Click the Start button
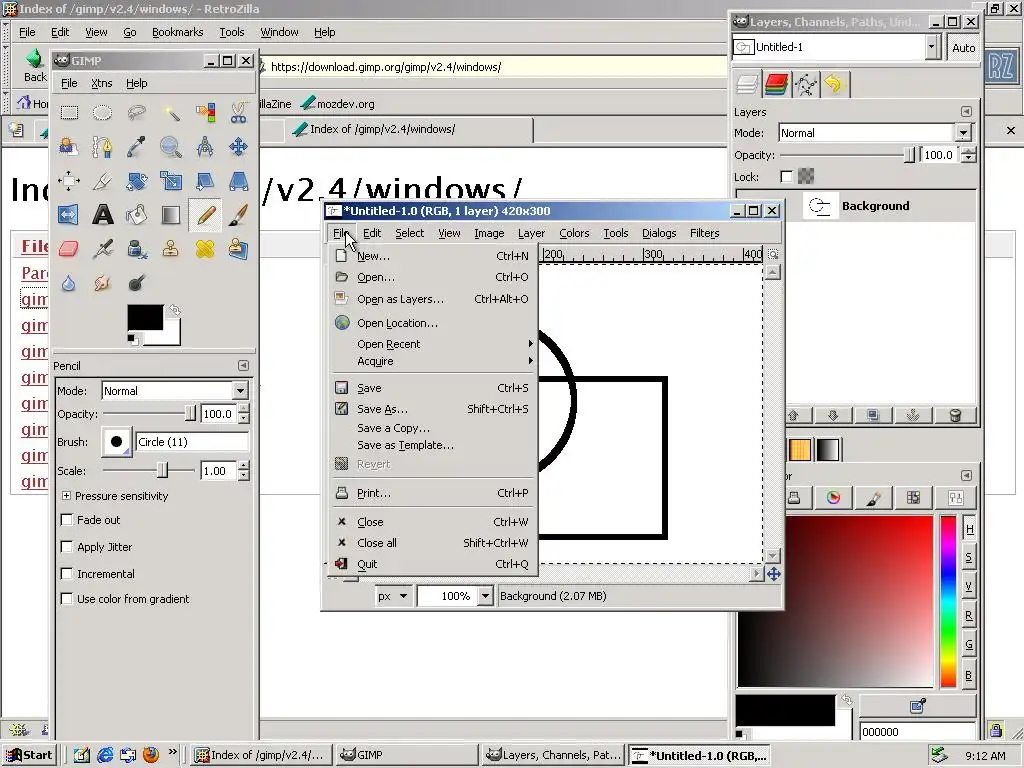 click(x=29, y=755)
